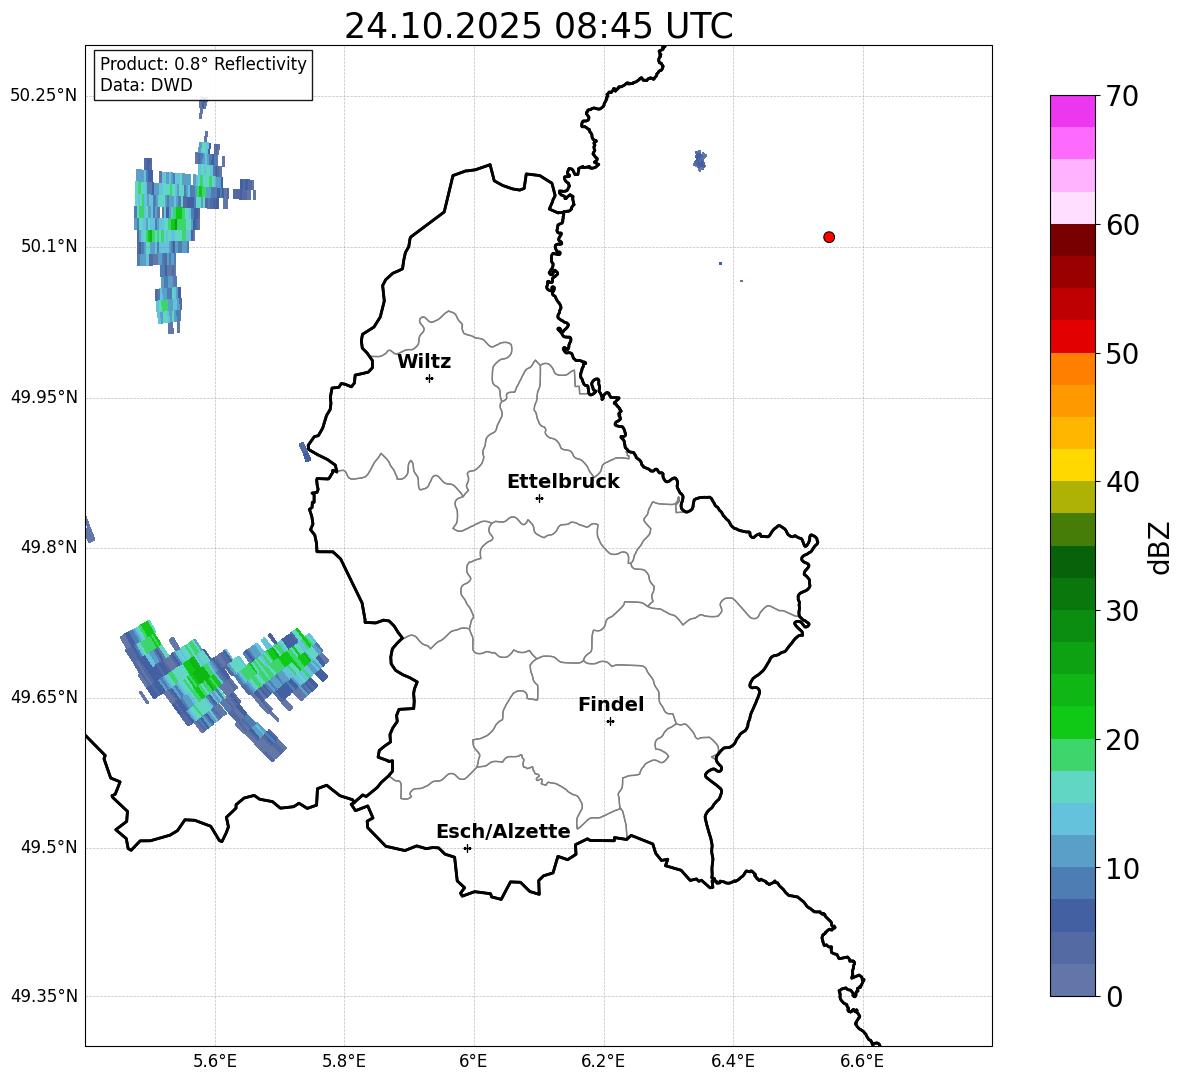Click the colorbar tick label 70
The image size is (1184, 1081).
1121,96
